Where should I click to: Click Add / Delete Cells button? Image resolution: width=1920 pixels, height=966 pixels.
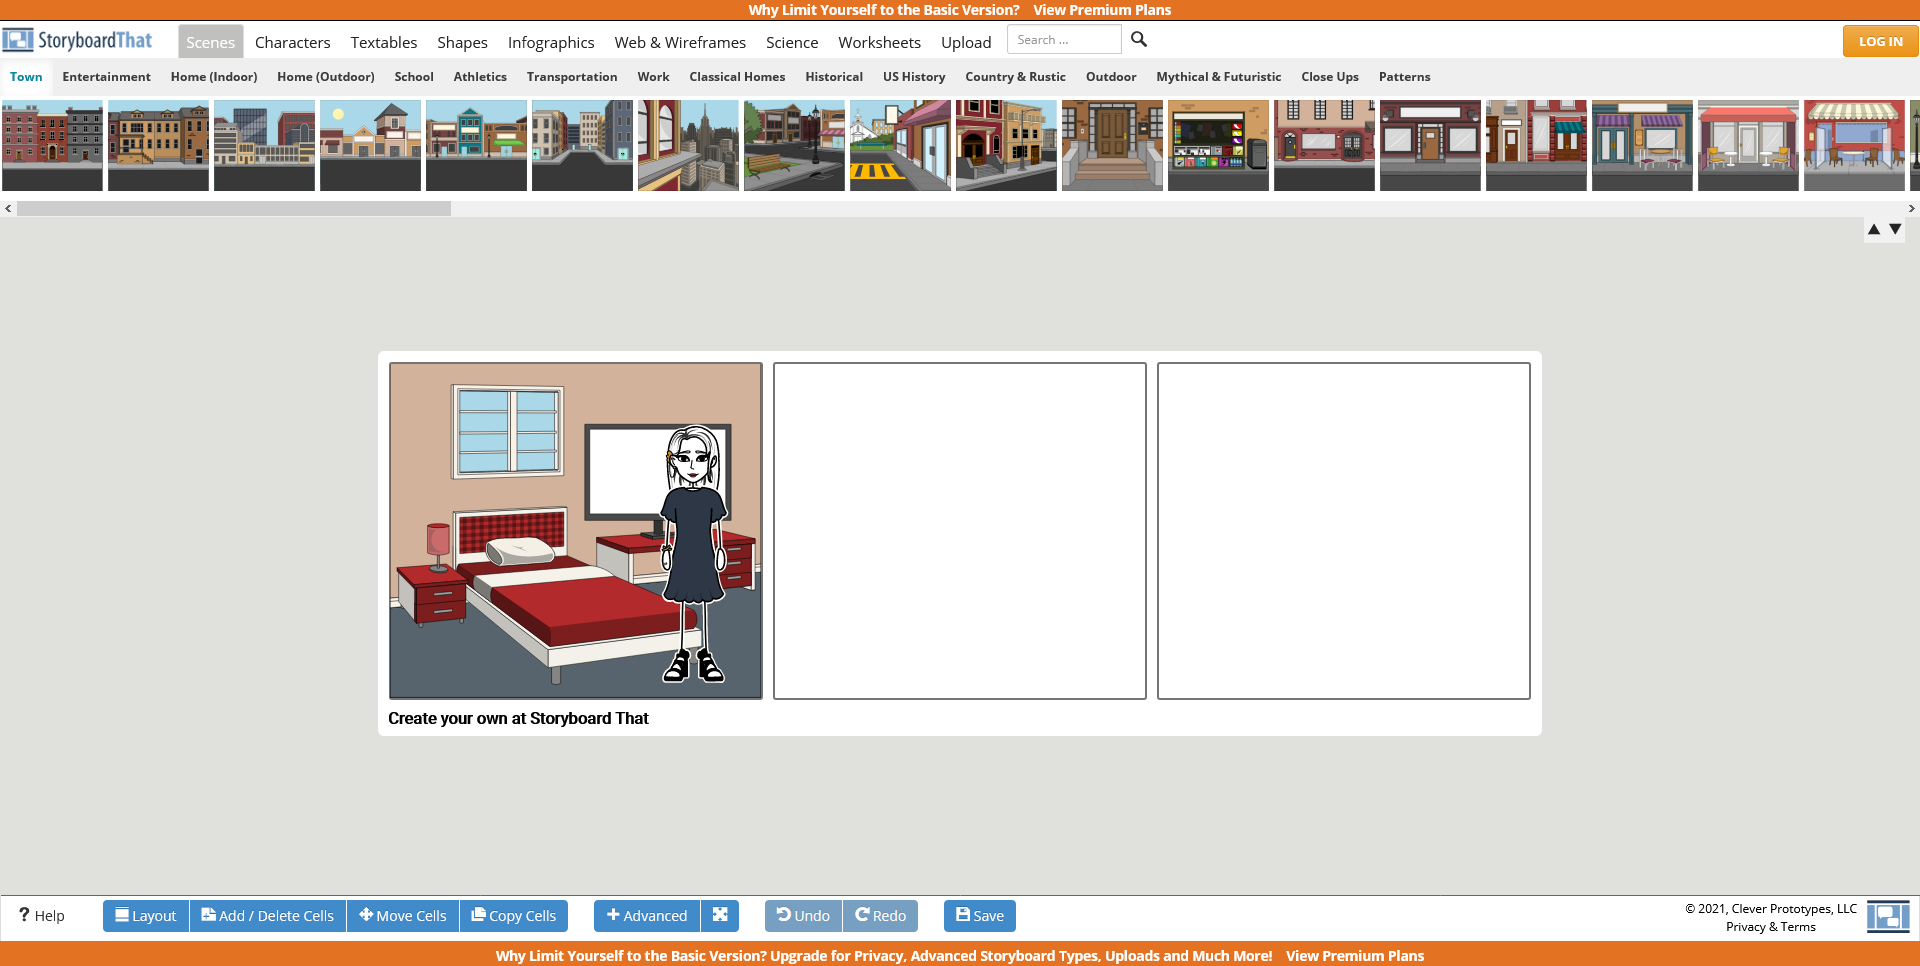click(268, 915)
